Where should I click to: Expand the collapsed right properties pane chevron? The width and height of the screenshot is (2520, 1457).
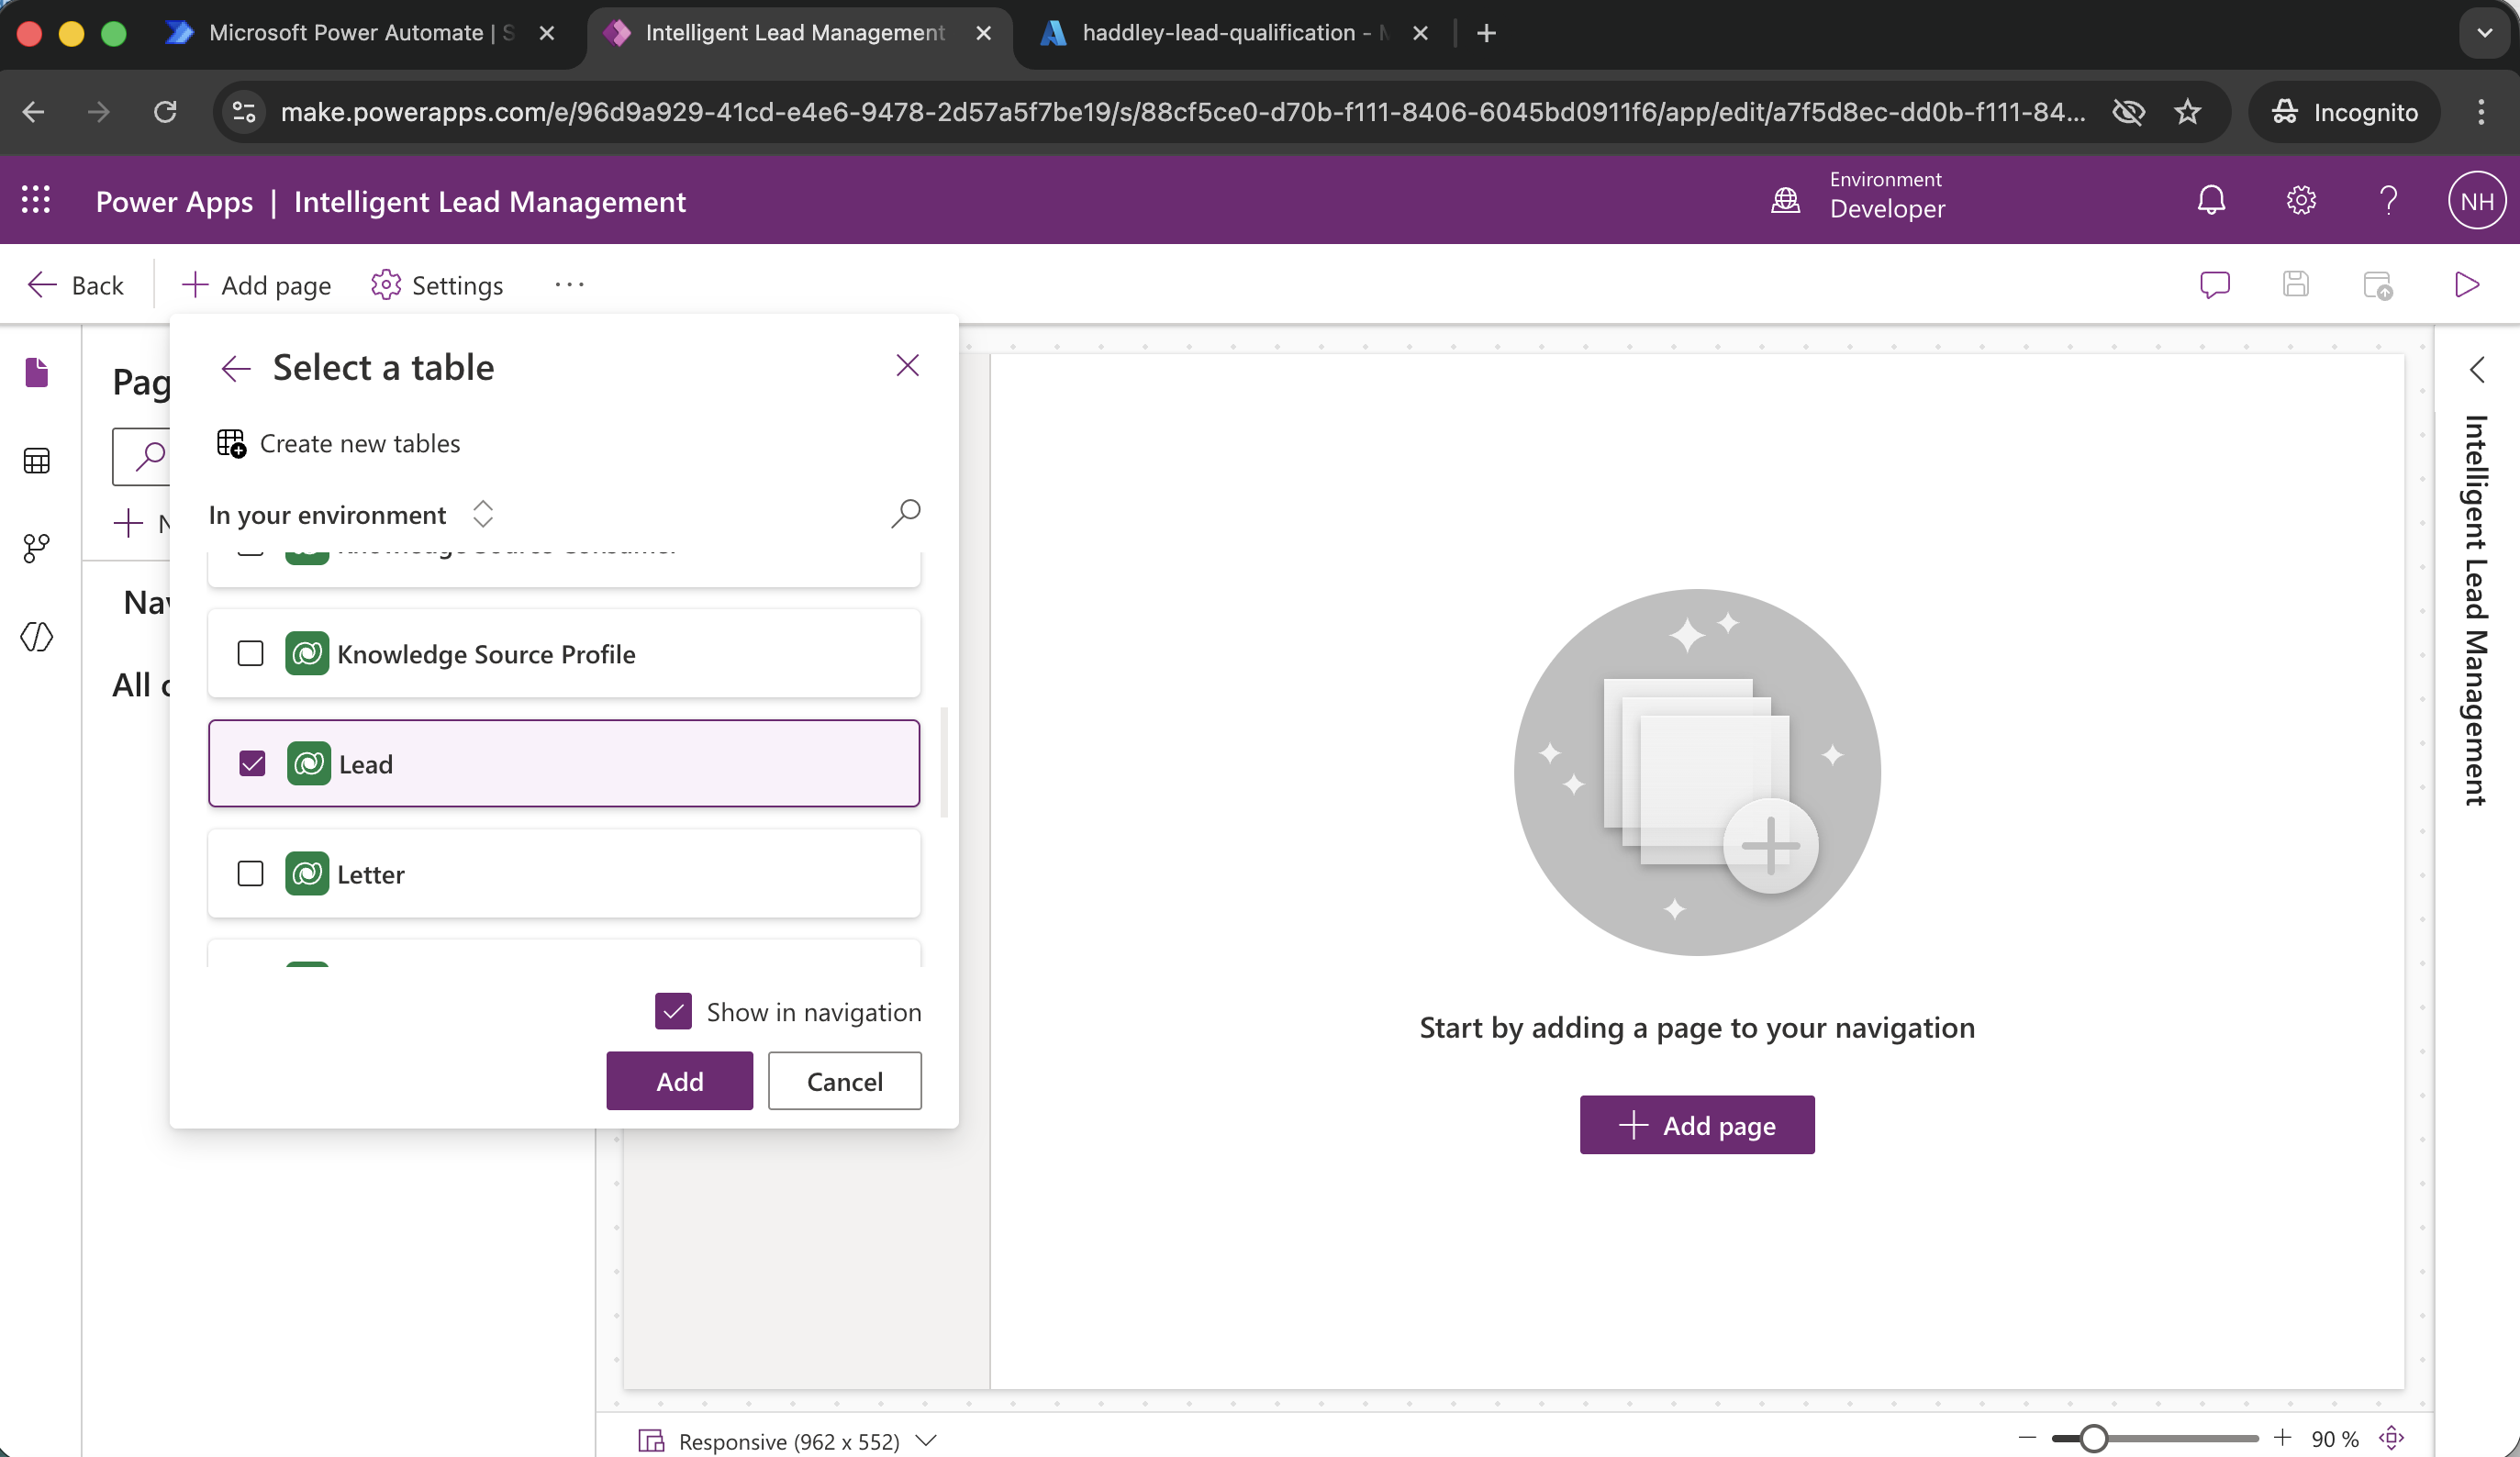pos(2476,370)
